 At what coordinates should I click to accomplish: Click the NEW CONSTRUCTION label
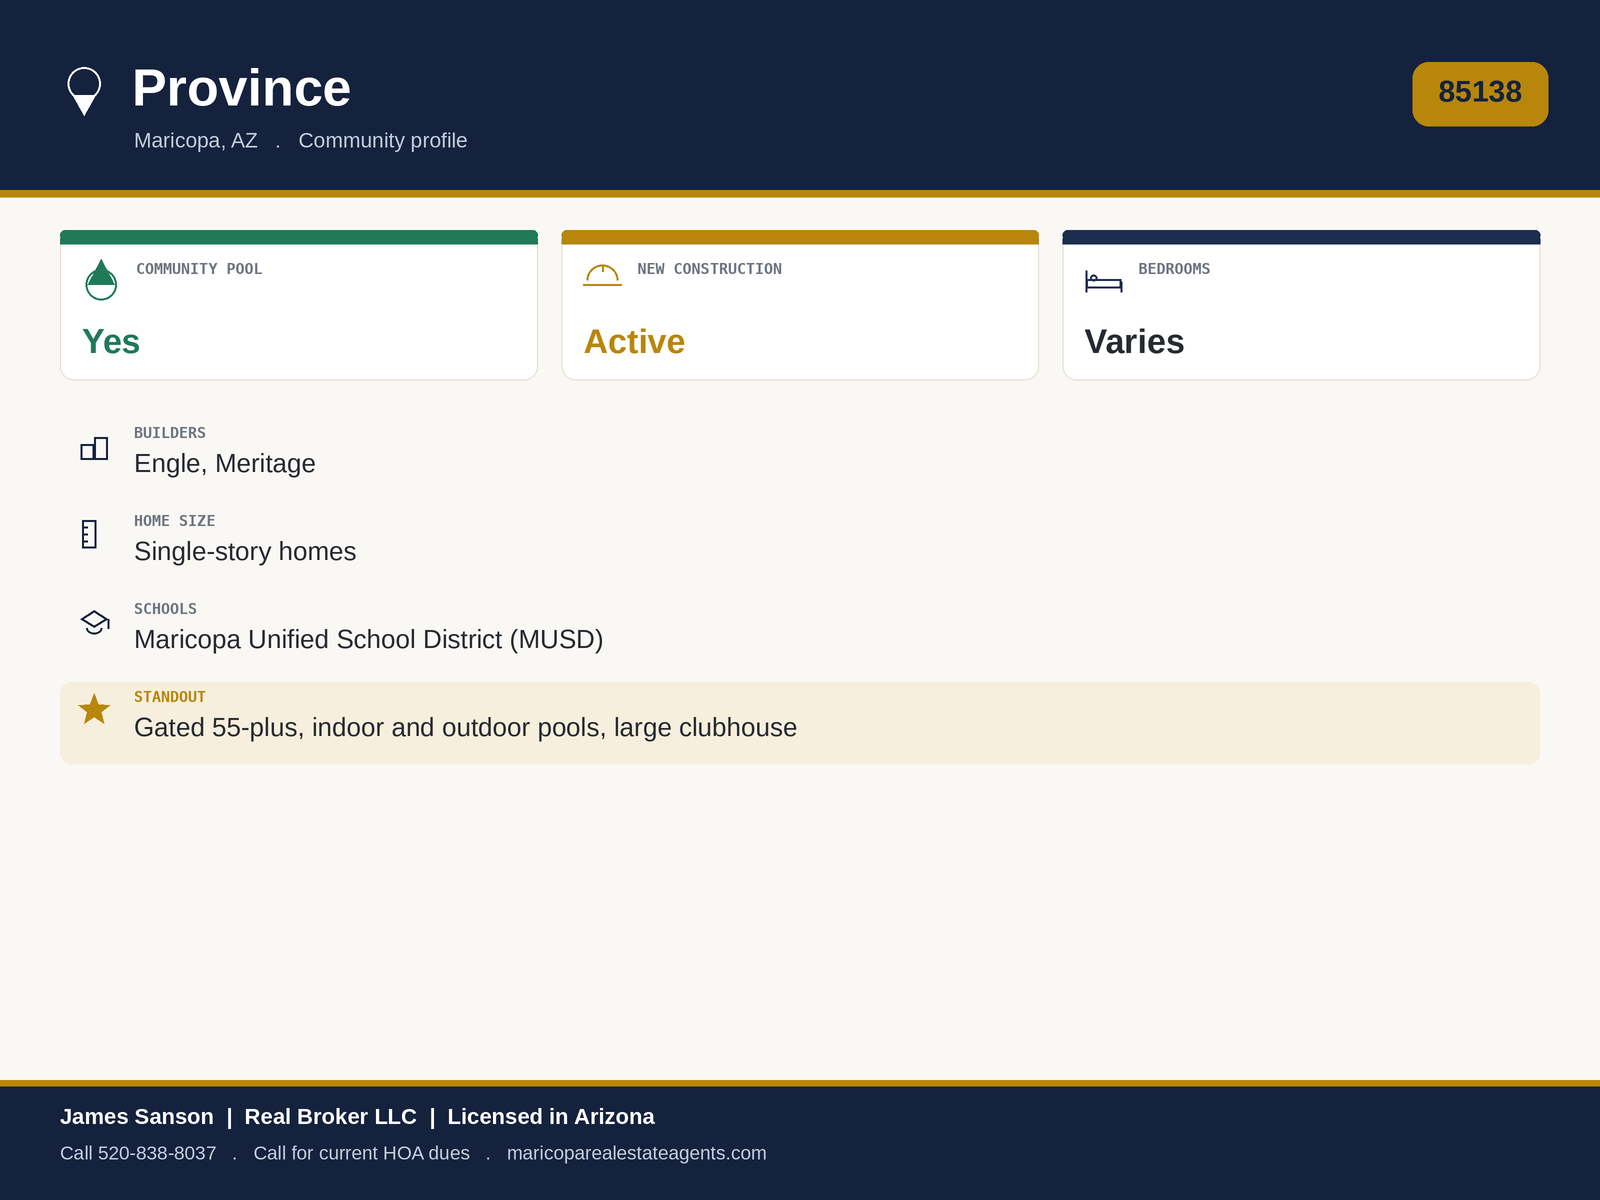point(710,269)
